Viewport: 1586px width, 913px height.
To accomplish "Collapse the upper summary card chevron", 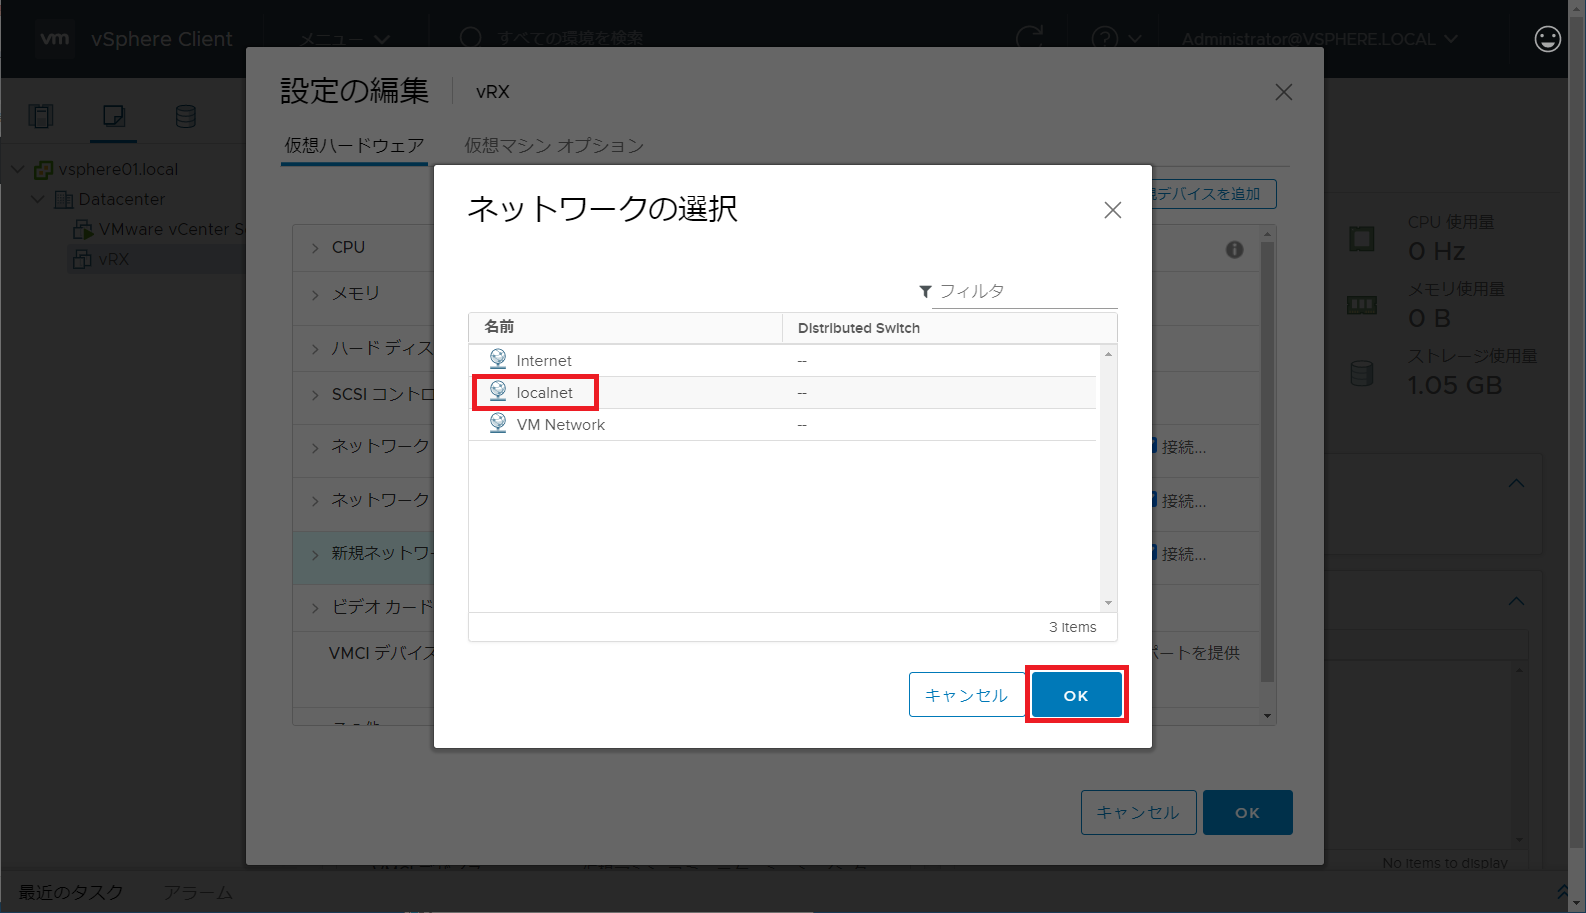I will [1516, 483].
